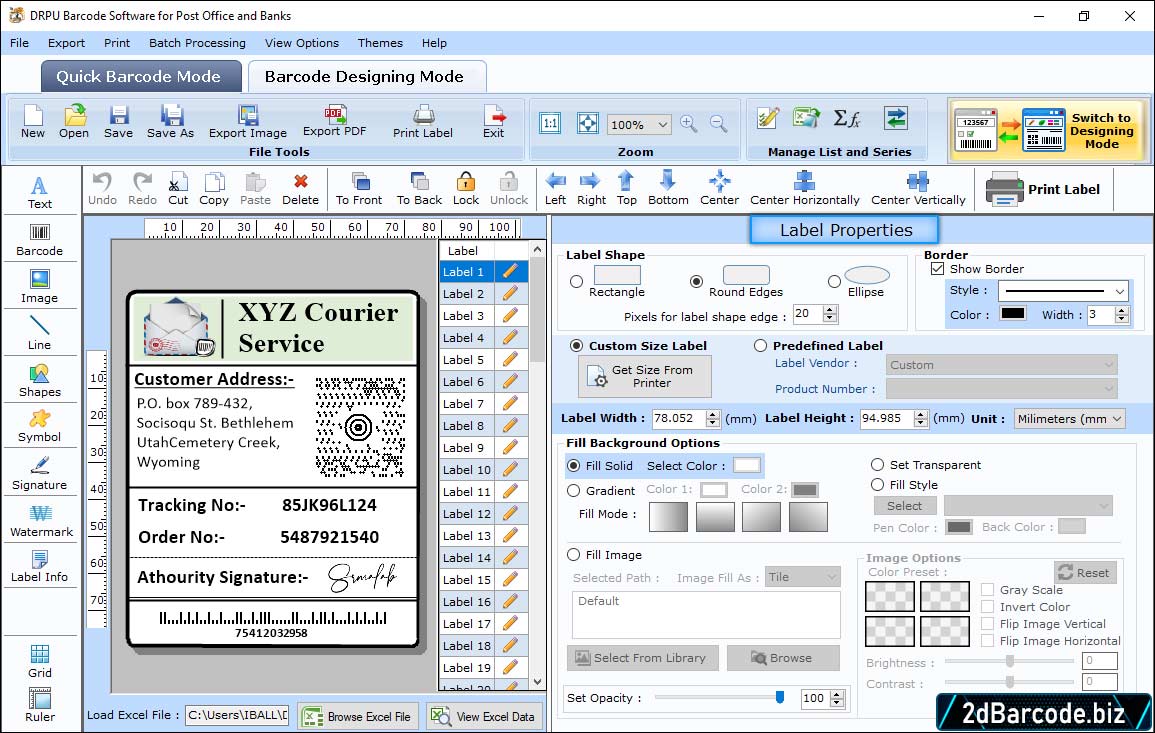This screenshot has width=1155, height=733.
Task: Click Browse Excel File button
Action: point(358,716)
